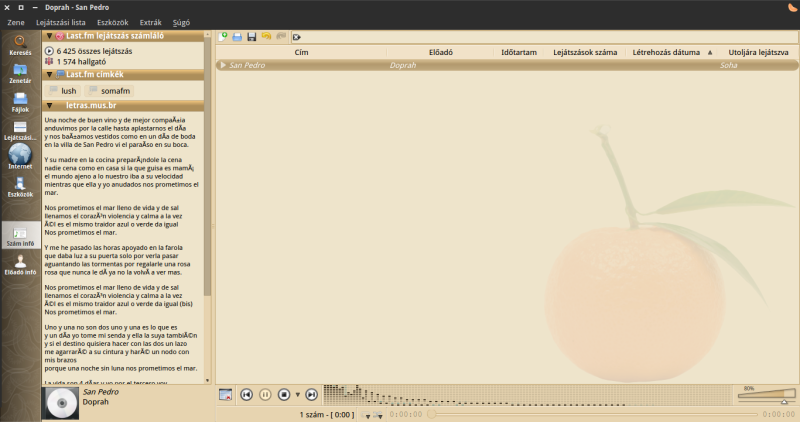Open the Fájlok files sidebar tab
The image size is (800, 422).
coord(20,102)
